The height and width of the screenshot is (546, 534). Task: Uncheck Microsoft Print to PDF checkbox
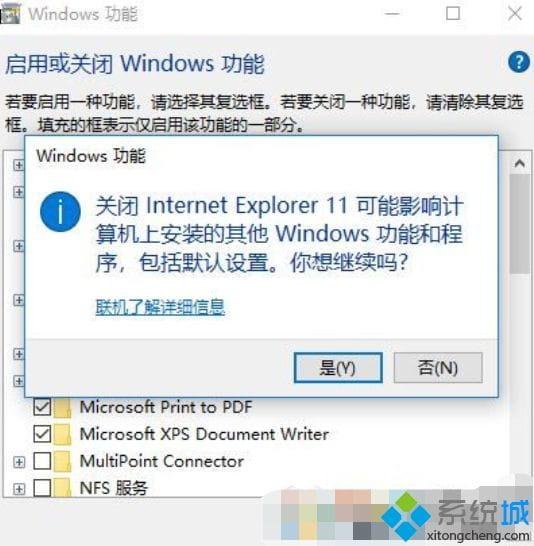coord(42,407)
